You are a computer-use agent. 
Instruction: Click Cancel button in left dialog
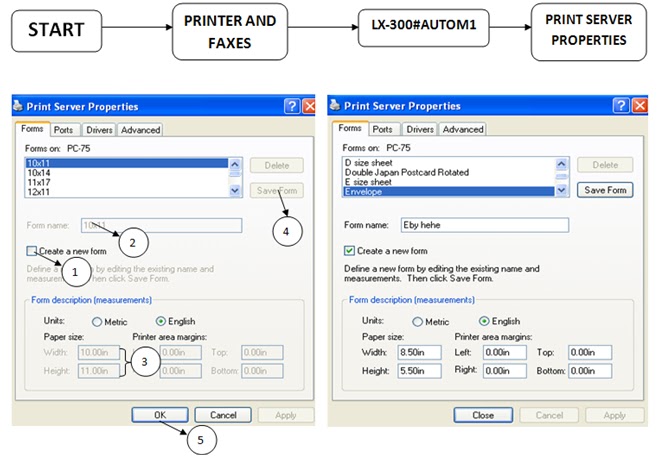tap(223, 415)
